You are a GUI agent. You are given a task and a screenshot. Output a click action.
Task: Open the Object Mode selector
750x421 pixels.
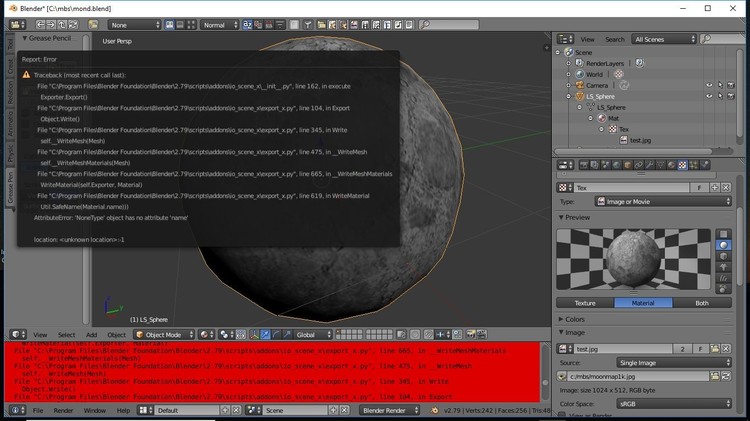[165, 334]
